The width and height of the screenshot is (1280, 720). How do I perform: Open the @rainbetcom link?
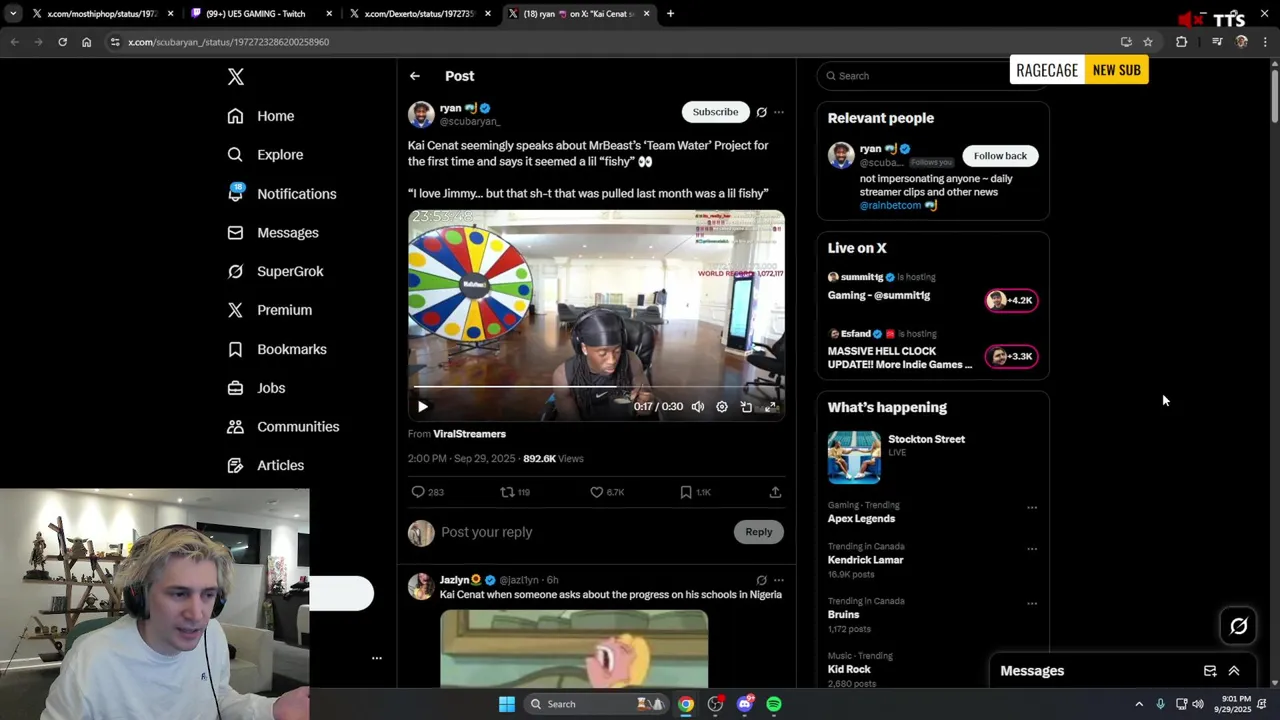[890, 206]
